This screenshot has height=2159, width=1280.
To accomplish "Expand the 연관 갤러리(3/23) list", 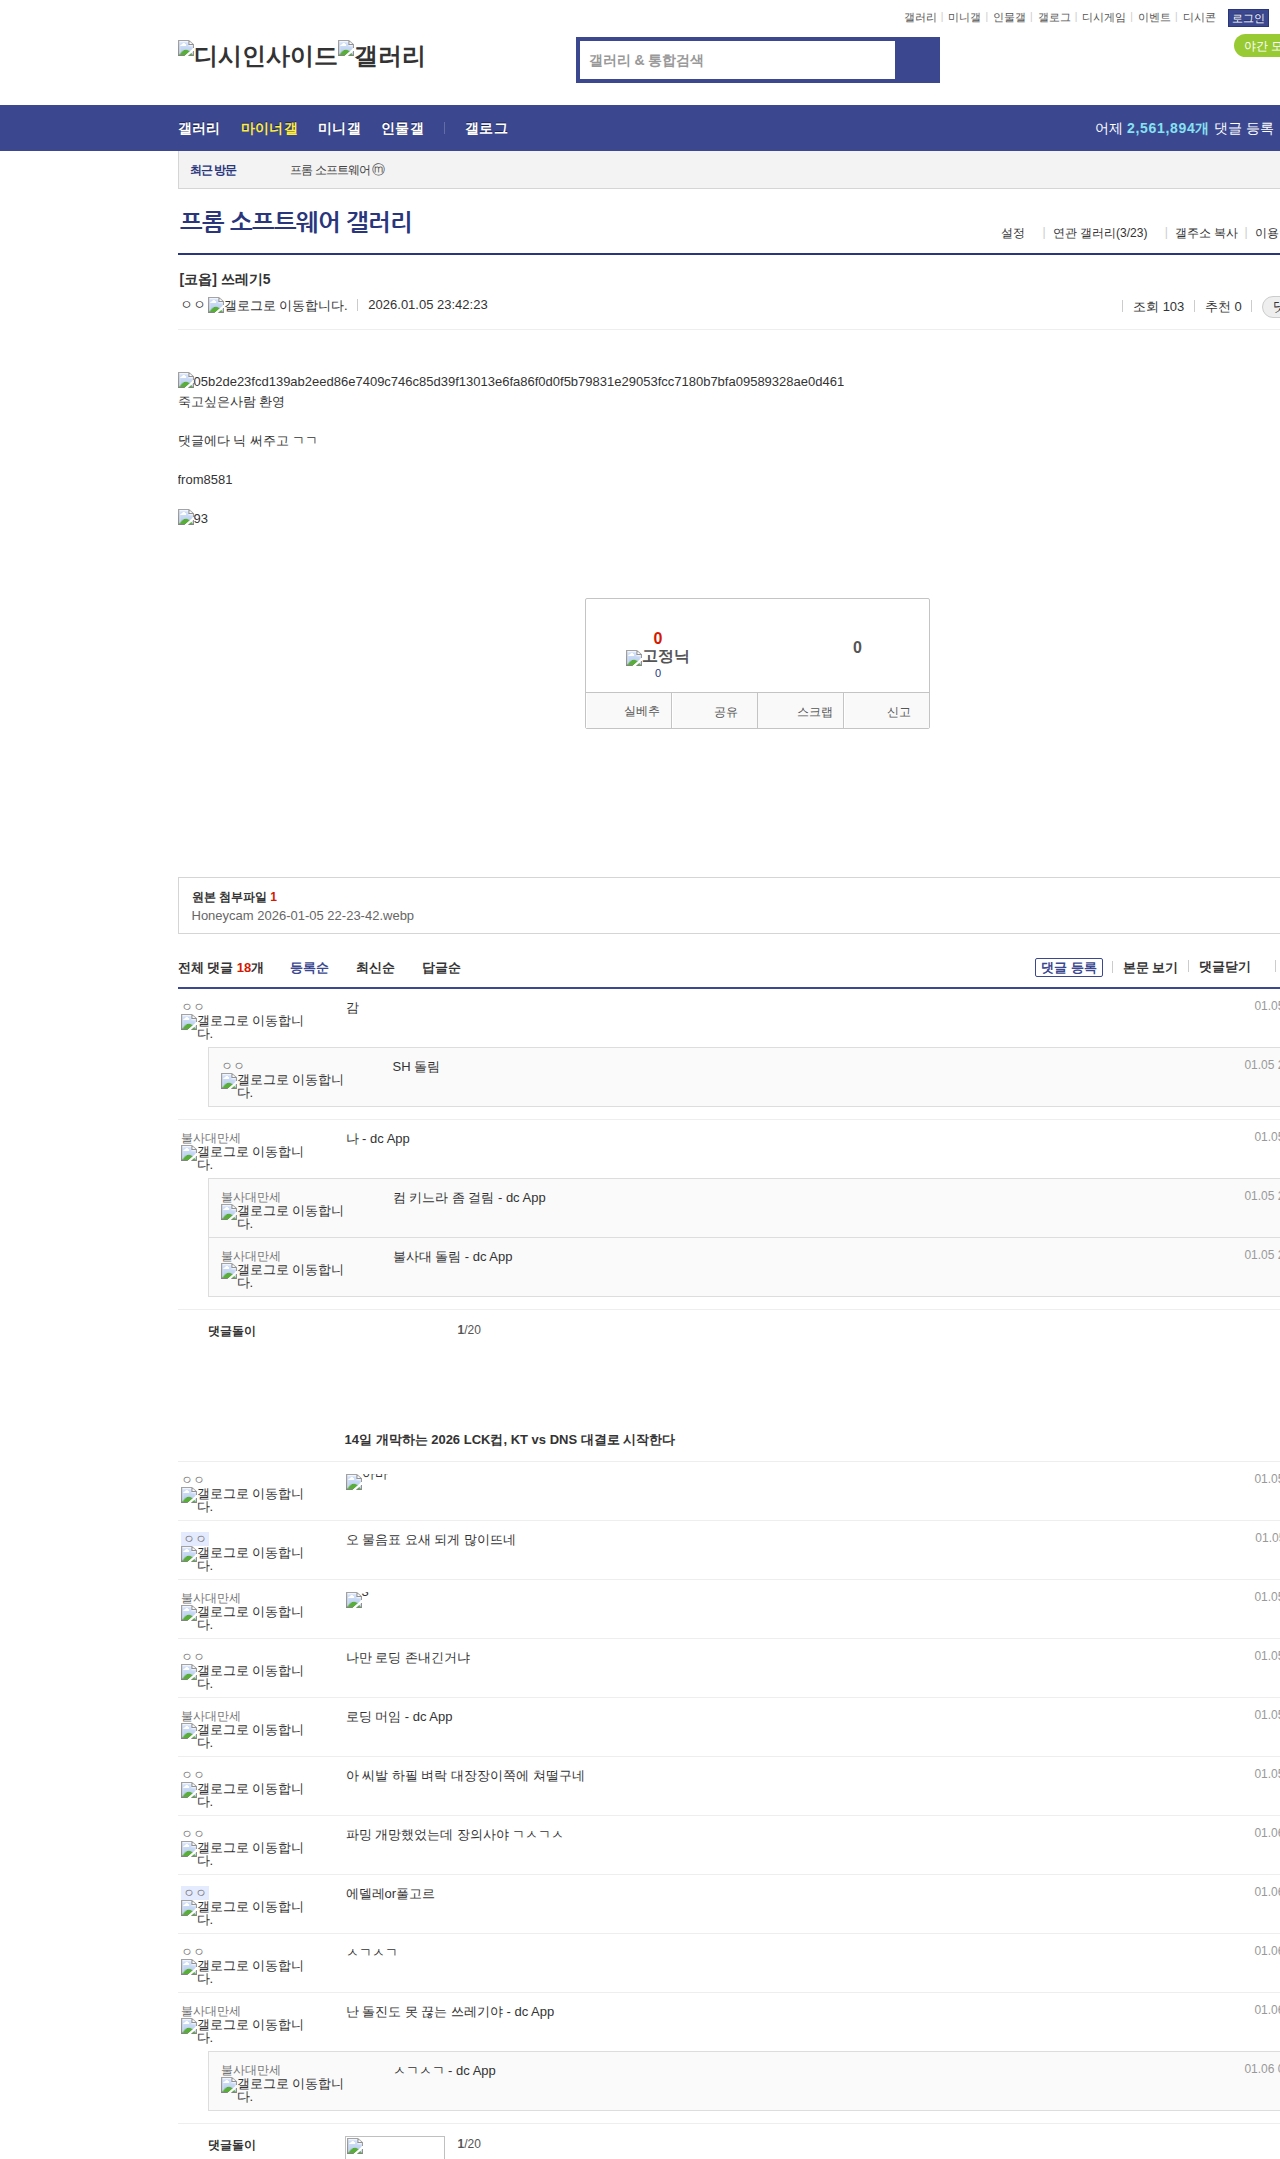I will click(1100, 233).
